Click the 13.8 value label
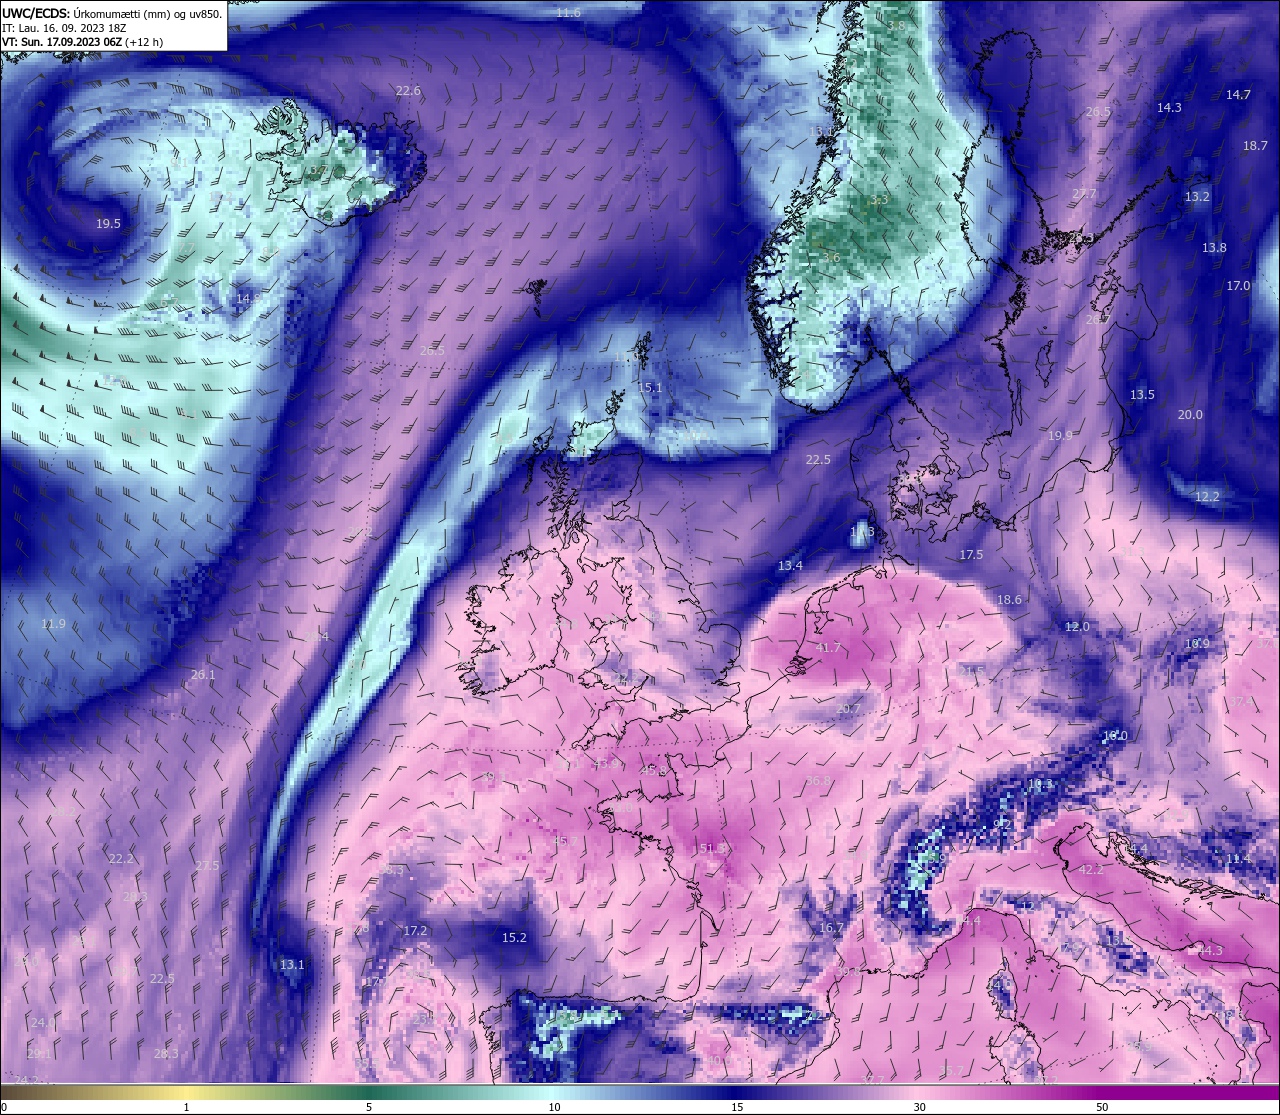Screen dimensions: 1280x1115 point(1214,248)
